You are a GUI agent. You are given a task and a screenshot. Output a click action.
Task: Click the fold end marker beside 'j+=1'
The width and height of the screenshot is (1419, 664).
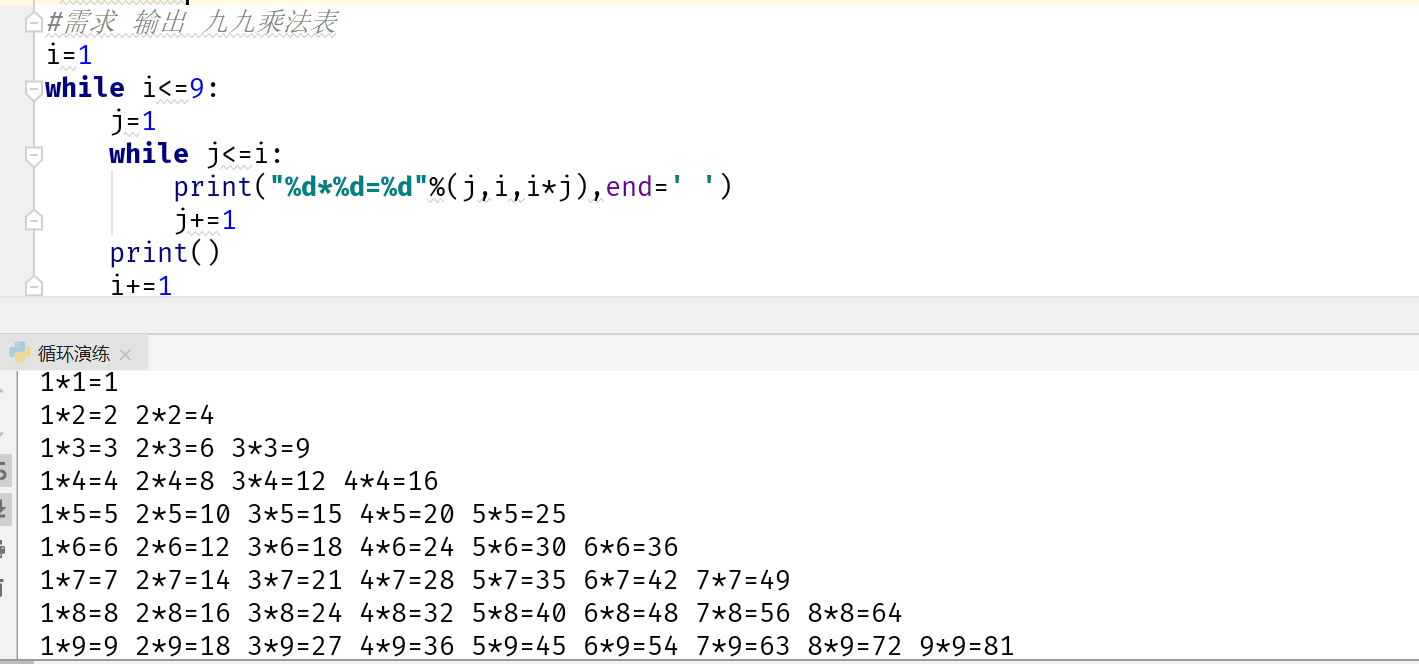33,220
